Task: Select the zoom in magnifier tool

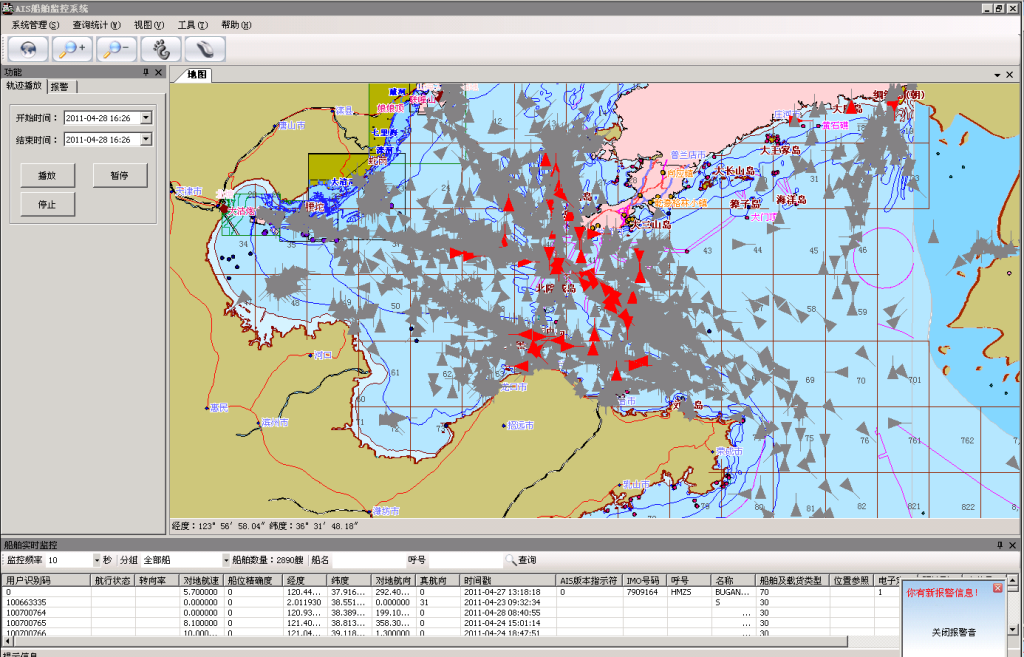Action: pyautogui.click(x=72, y=49)
